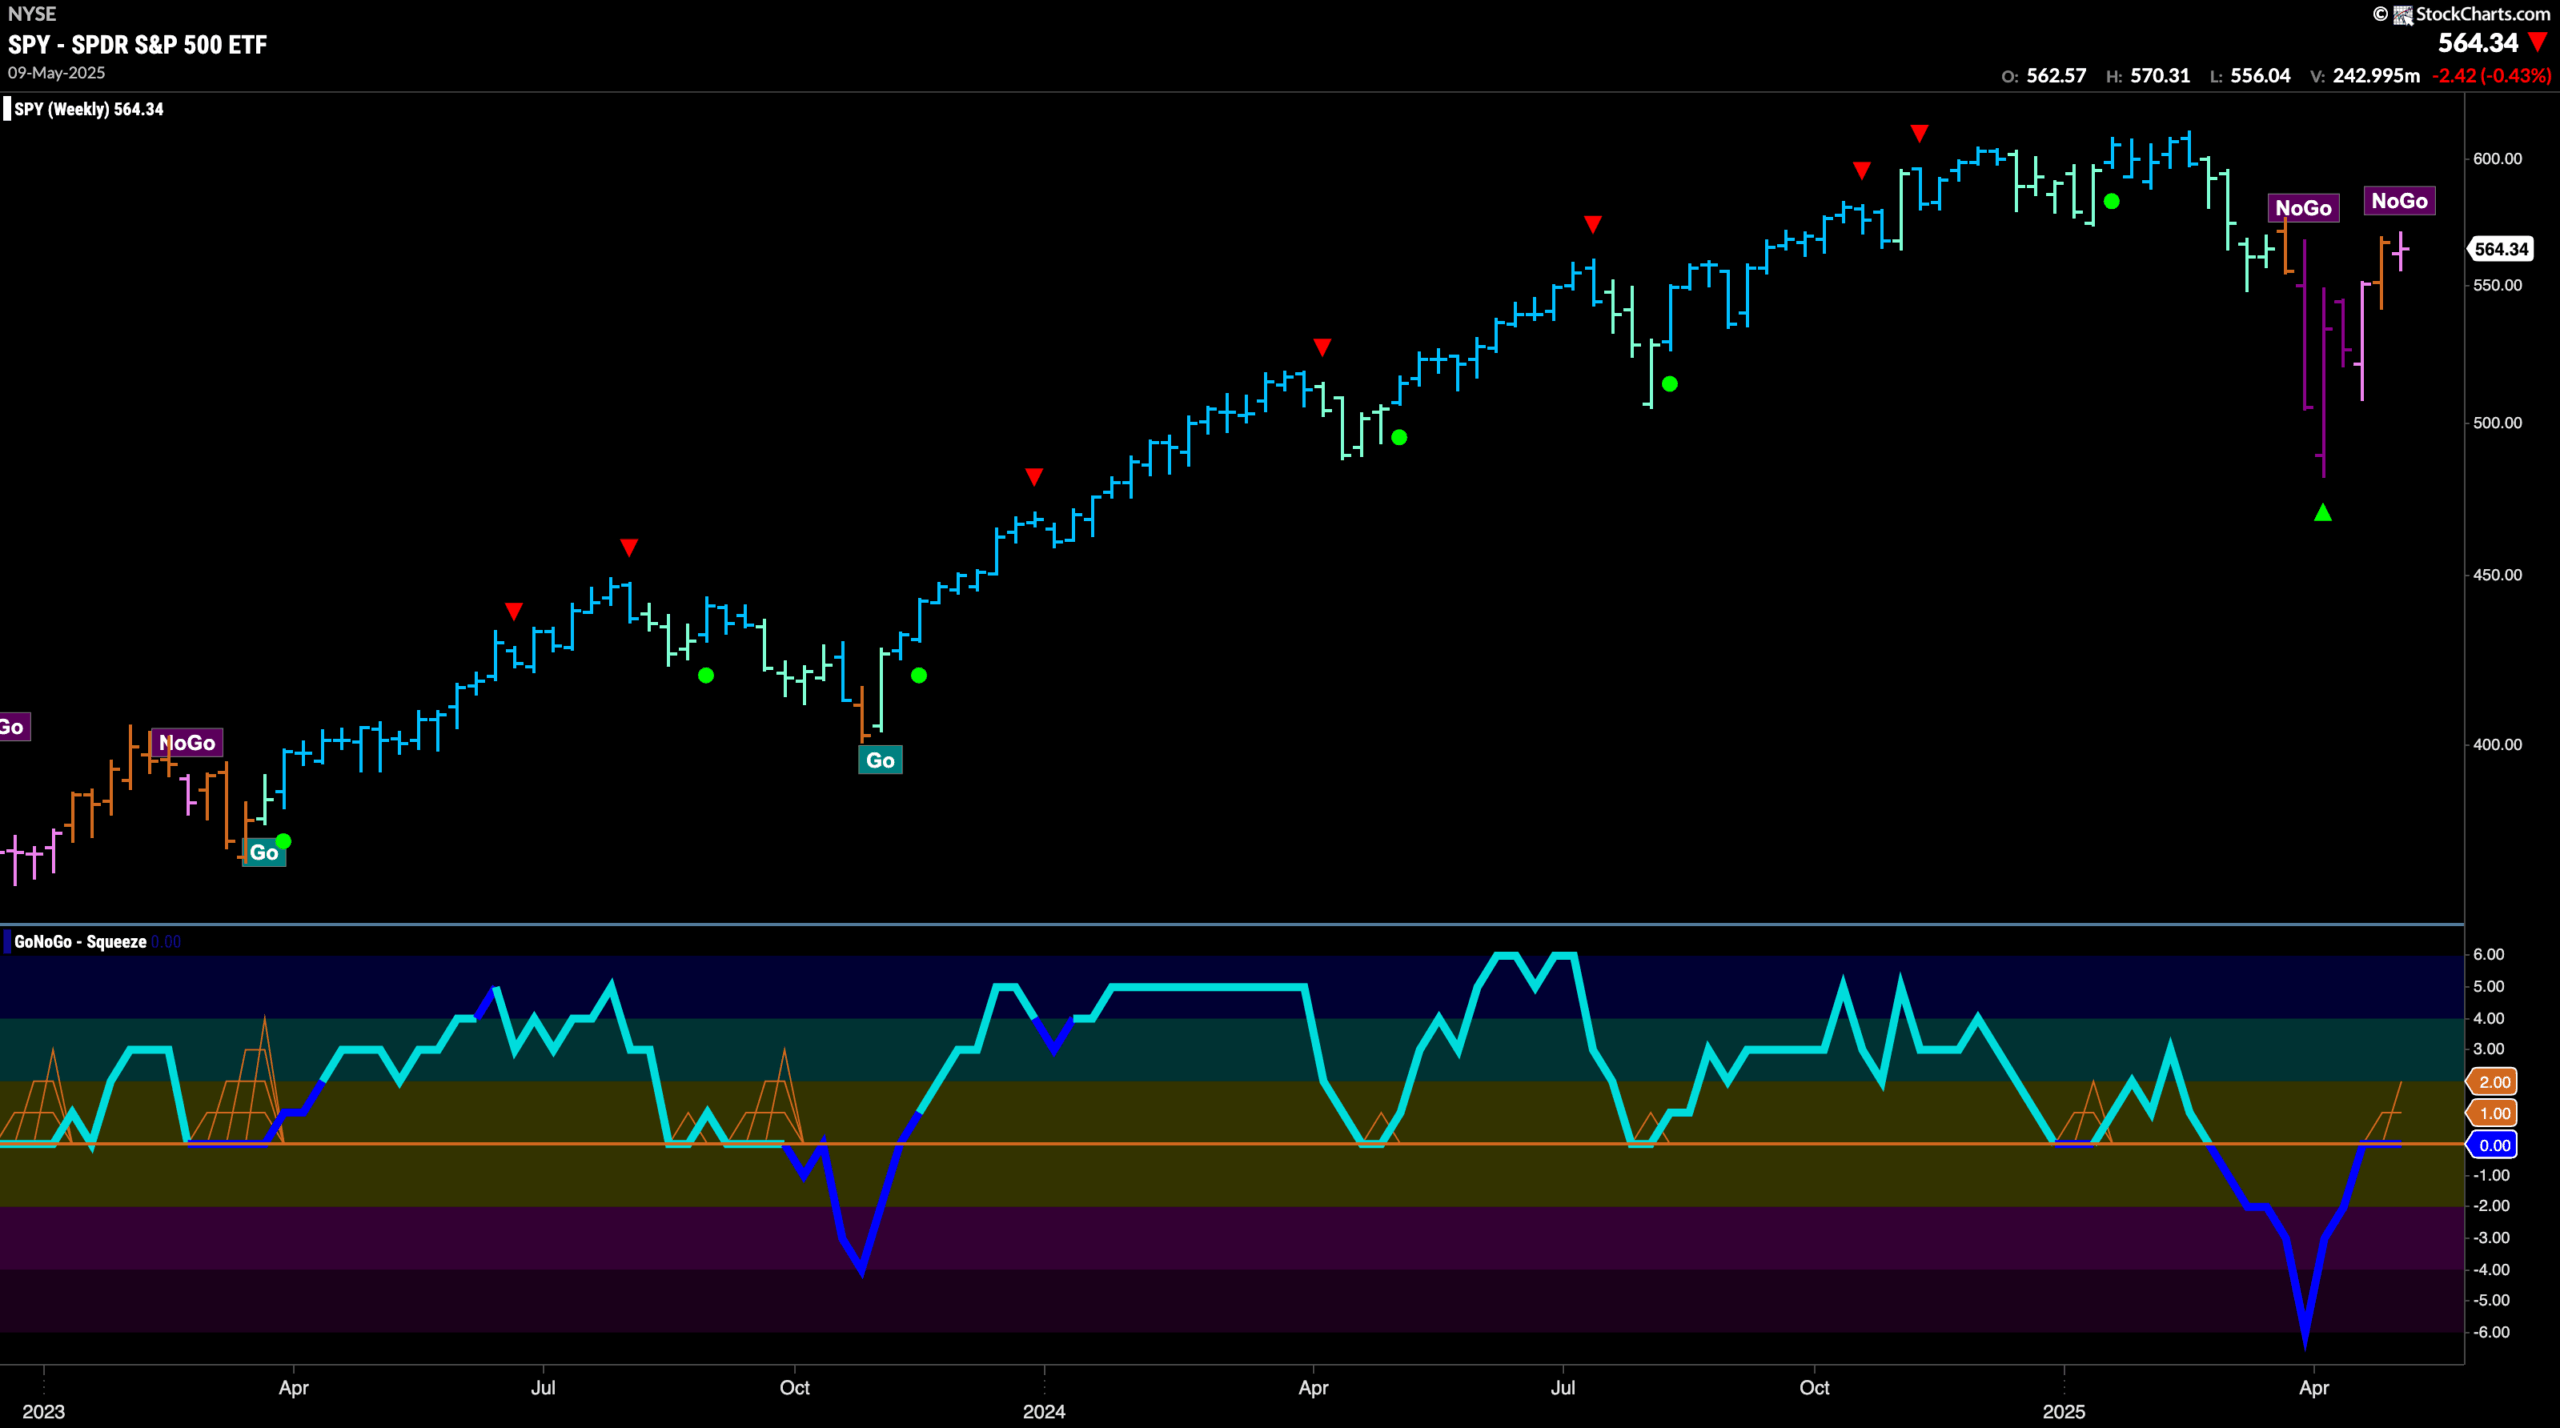2560x1428 pixels.
Task: Click the GoNoGo - Squeeze panel label
Action: [80, 941]
